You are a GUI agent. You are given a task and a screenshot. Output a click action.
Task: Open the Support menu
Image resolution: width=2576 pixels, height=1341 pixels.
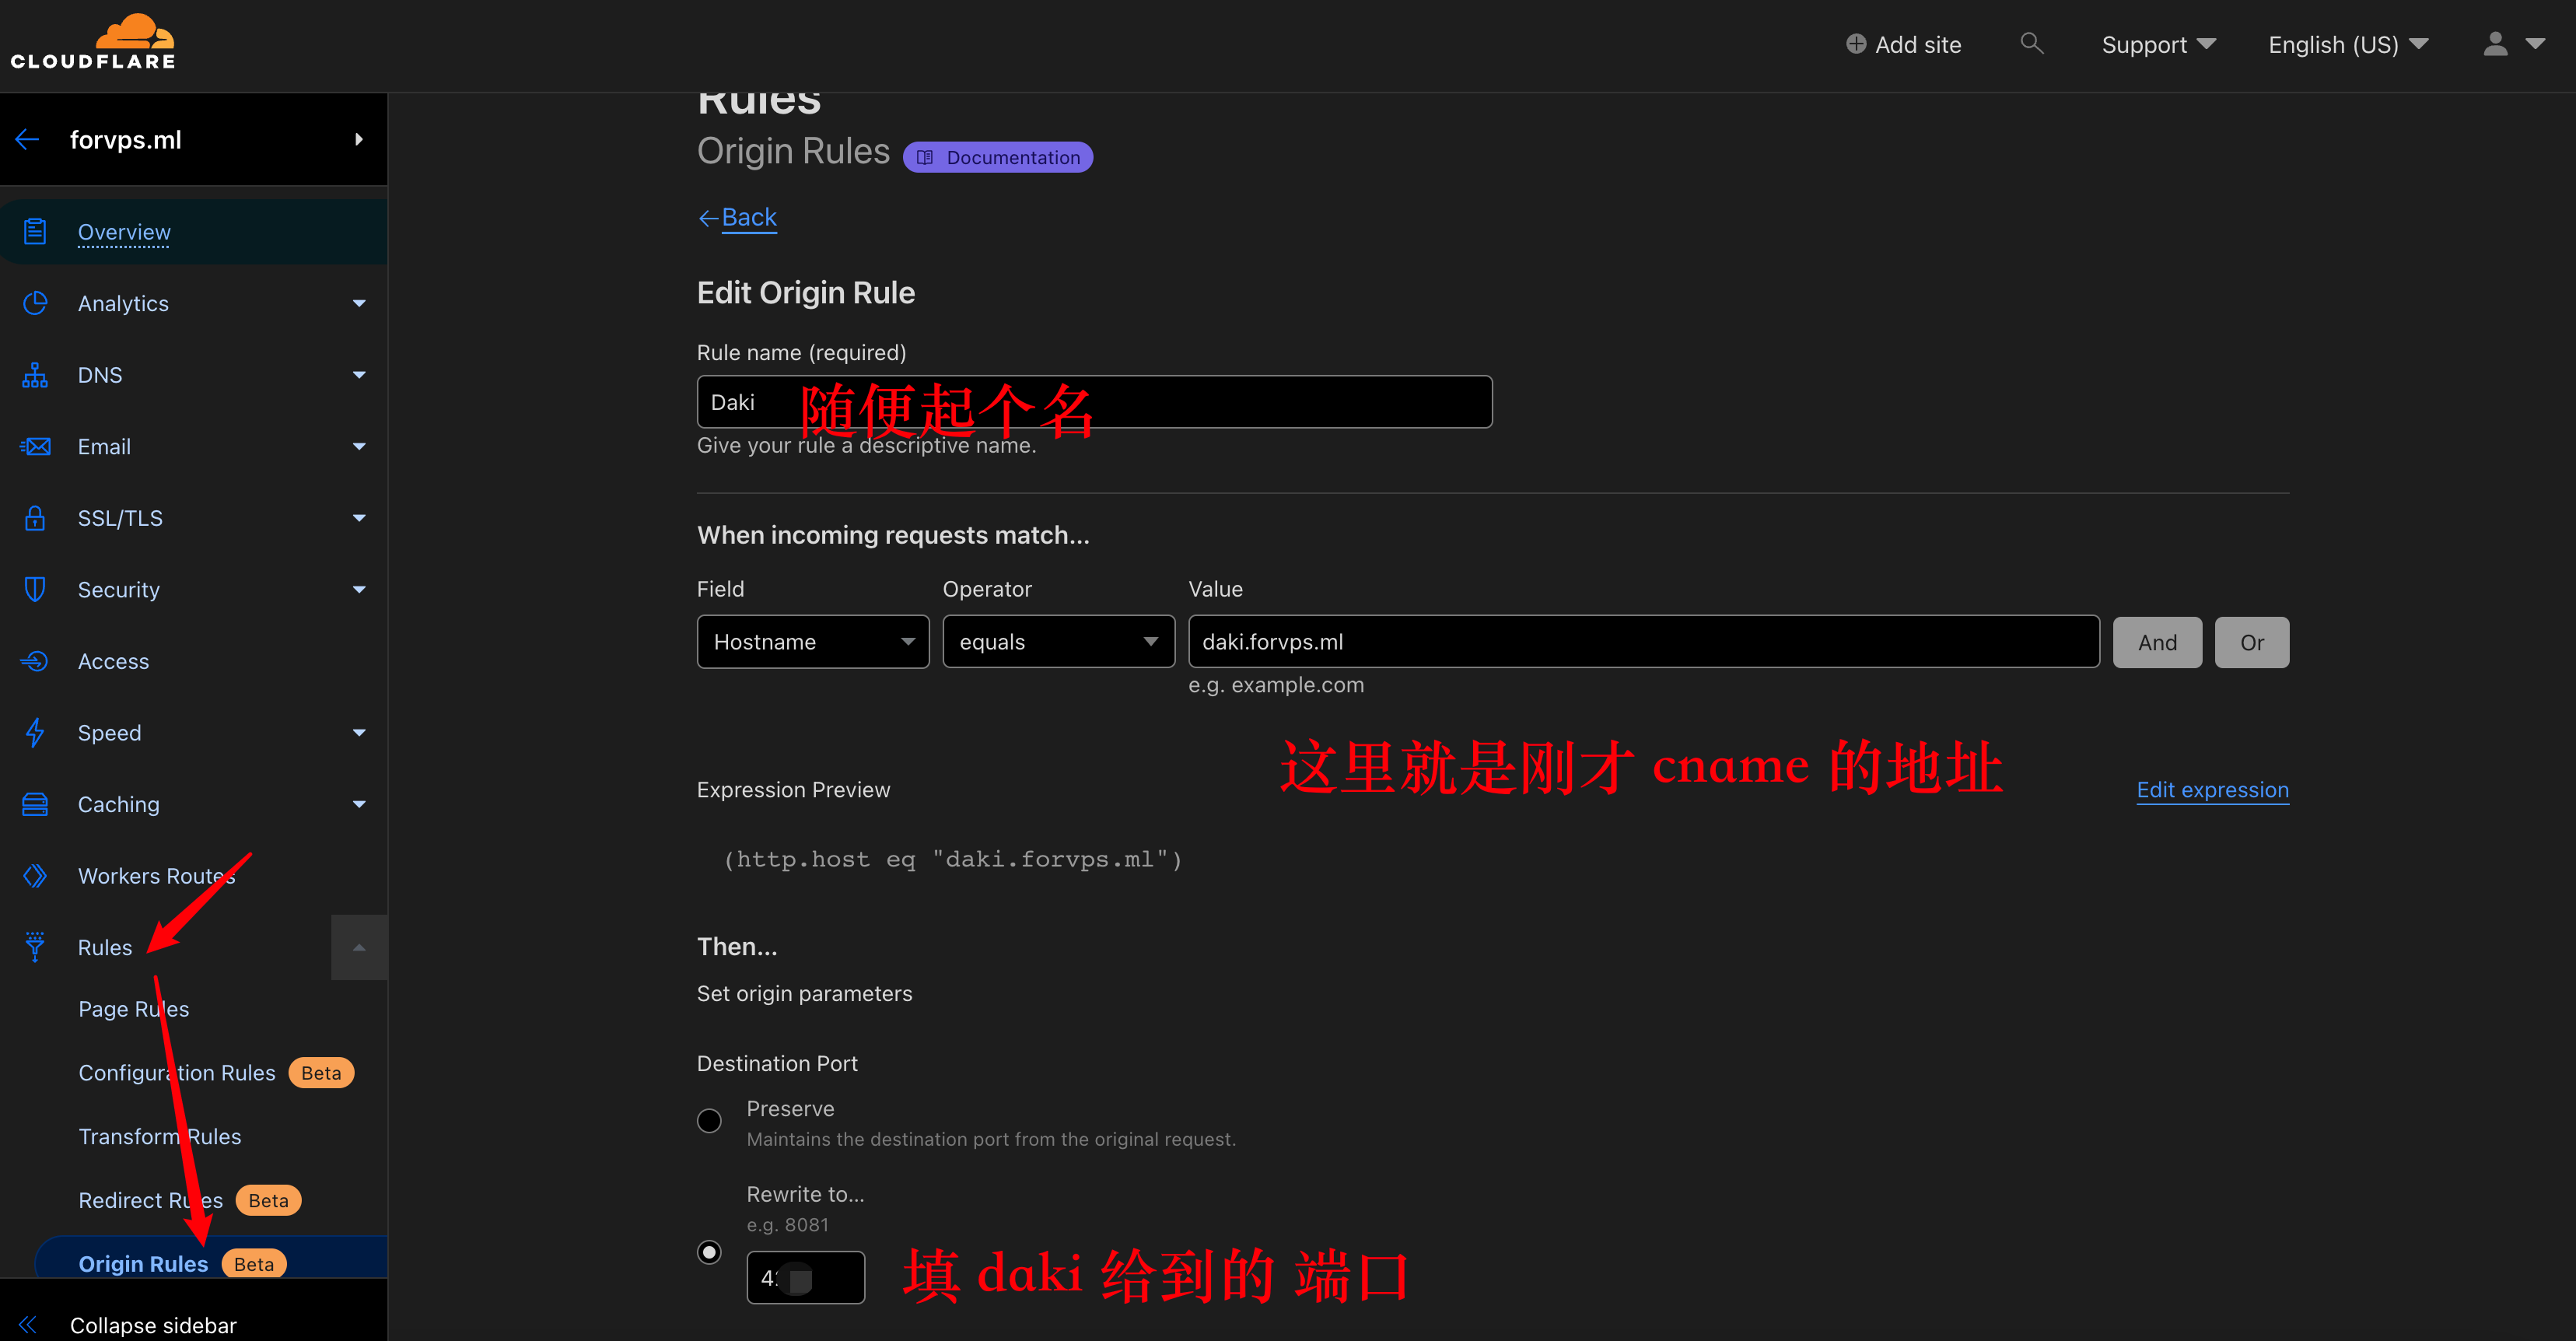tap(2158, 45)
